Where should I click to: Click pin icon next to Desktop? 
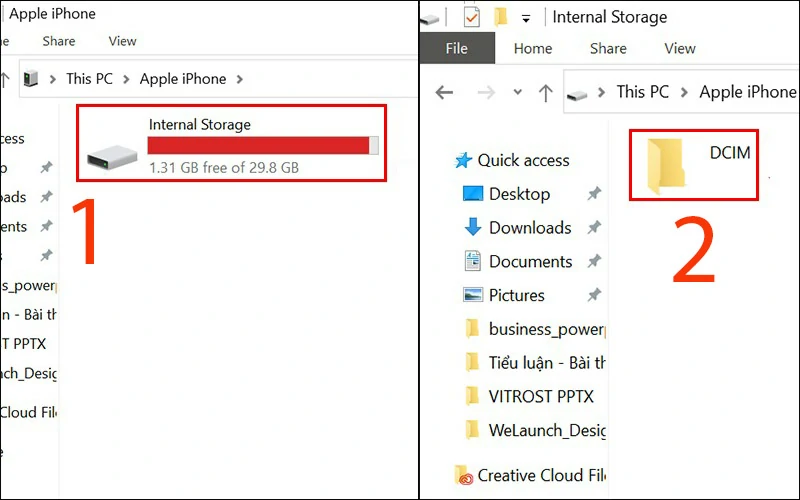(x=594, y=194)
